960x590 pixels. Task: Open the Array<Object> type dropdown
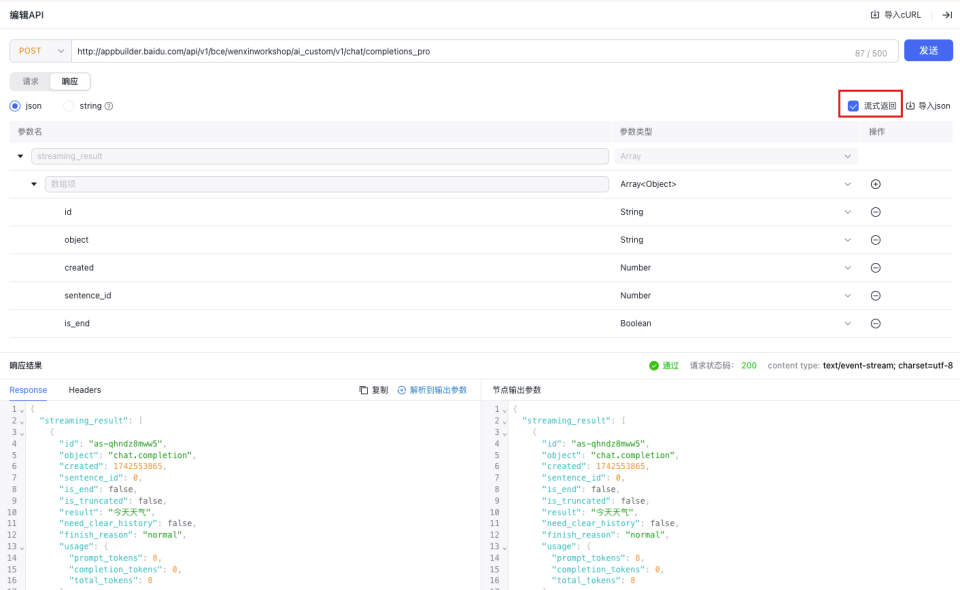pos(735,184)
